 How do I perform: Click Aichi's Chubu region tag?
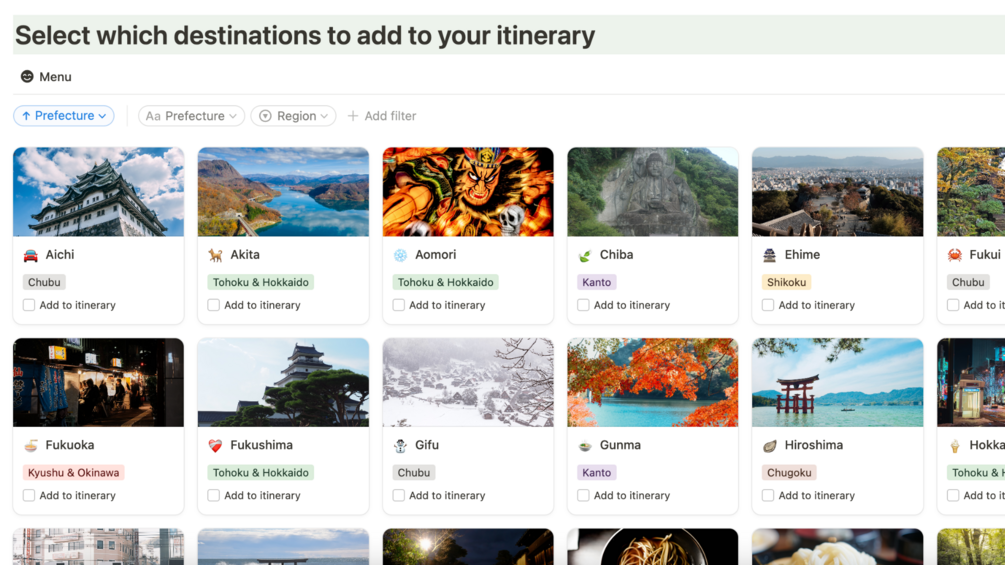pyautogui.click(x=44, y=282)
